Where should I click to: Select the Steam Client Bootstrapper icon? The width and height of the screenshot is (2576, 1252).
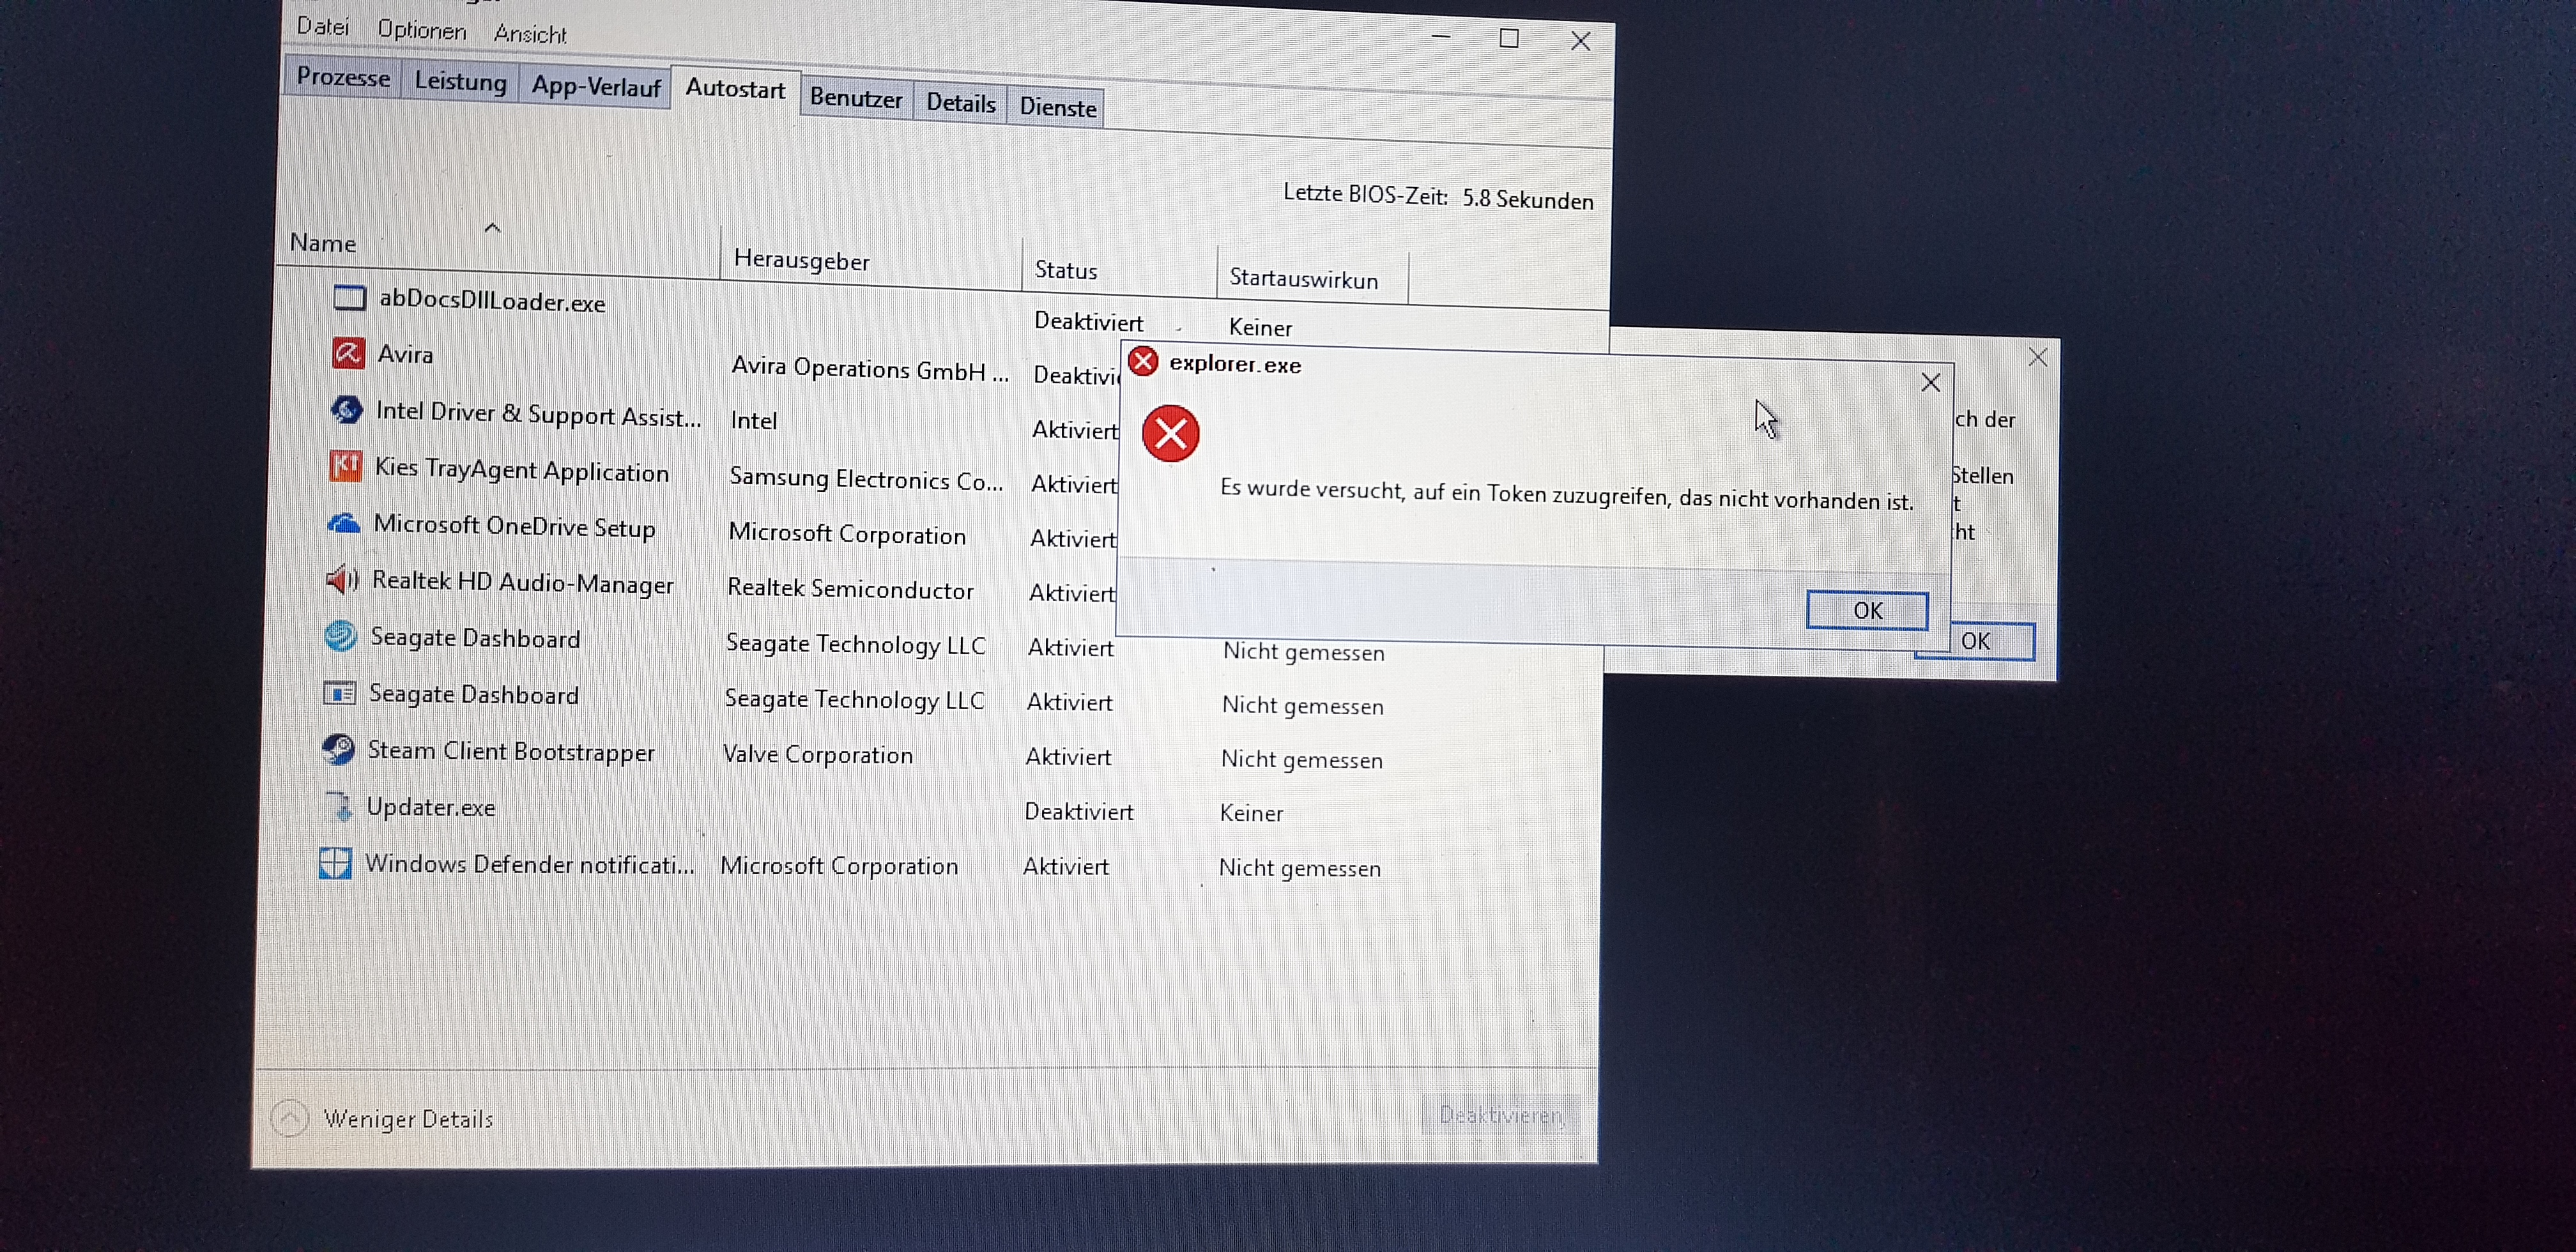tap(338, 749)
